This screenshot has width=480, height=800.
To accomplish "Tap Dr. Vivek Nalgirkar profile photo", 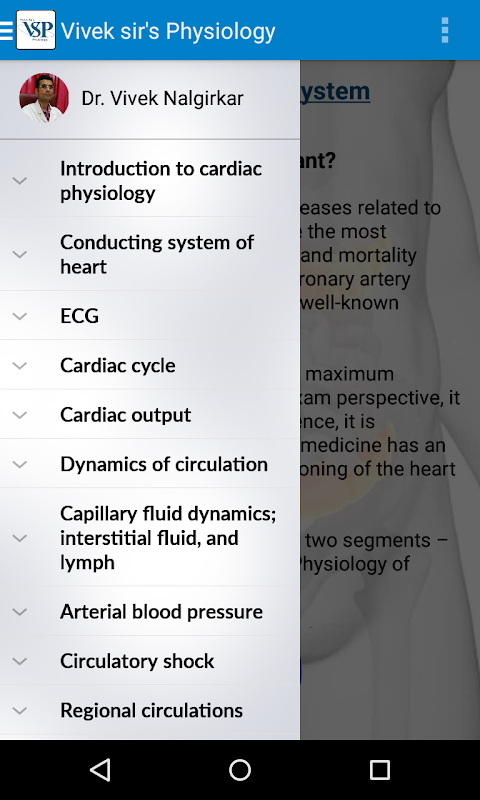I will 44,97.
